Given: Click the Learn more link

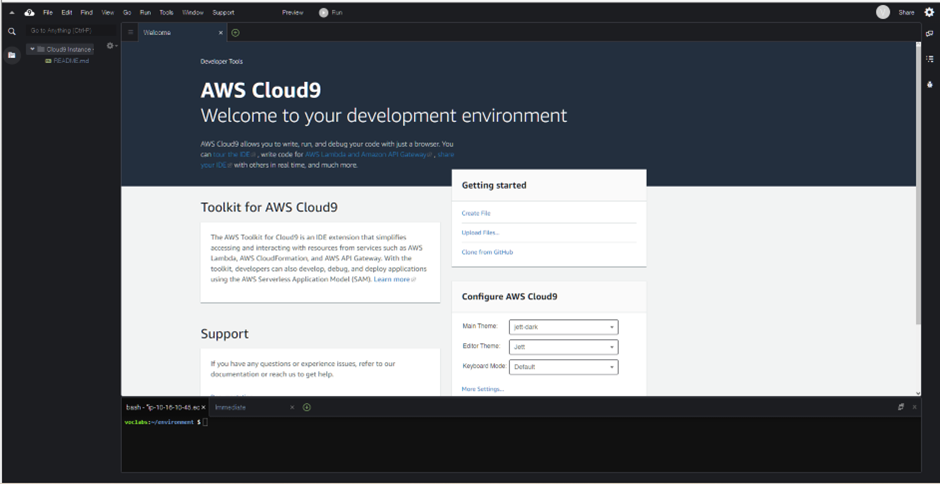Looking at the screenshot, I should pyautogui.click(x=394, y=279).
